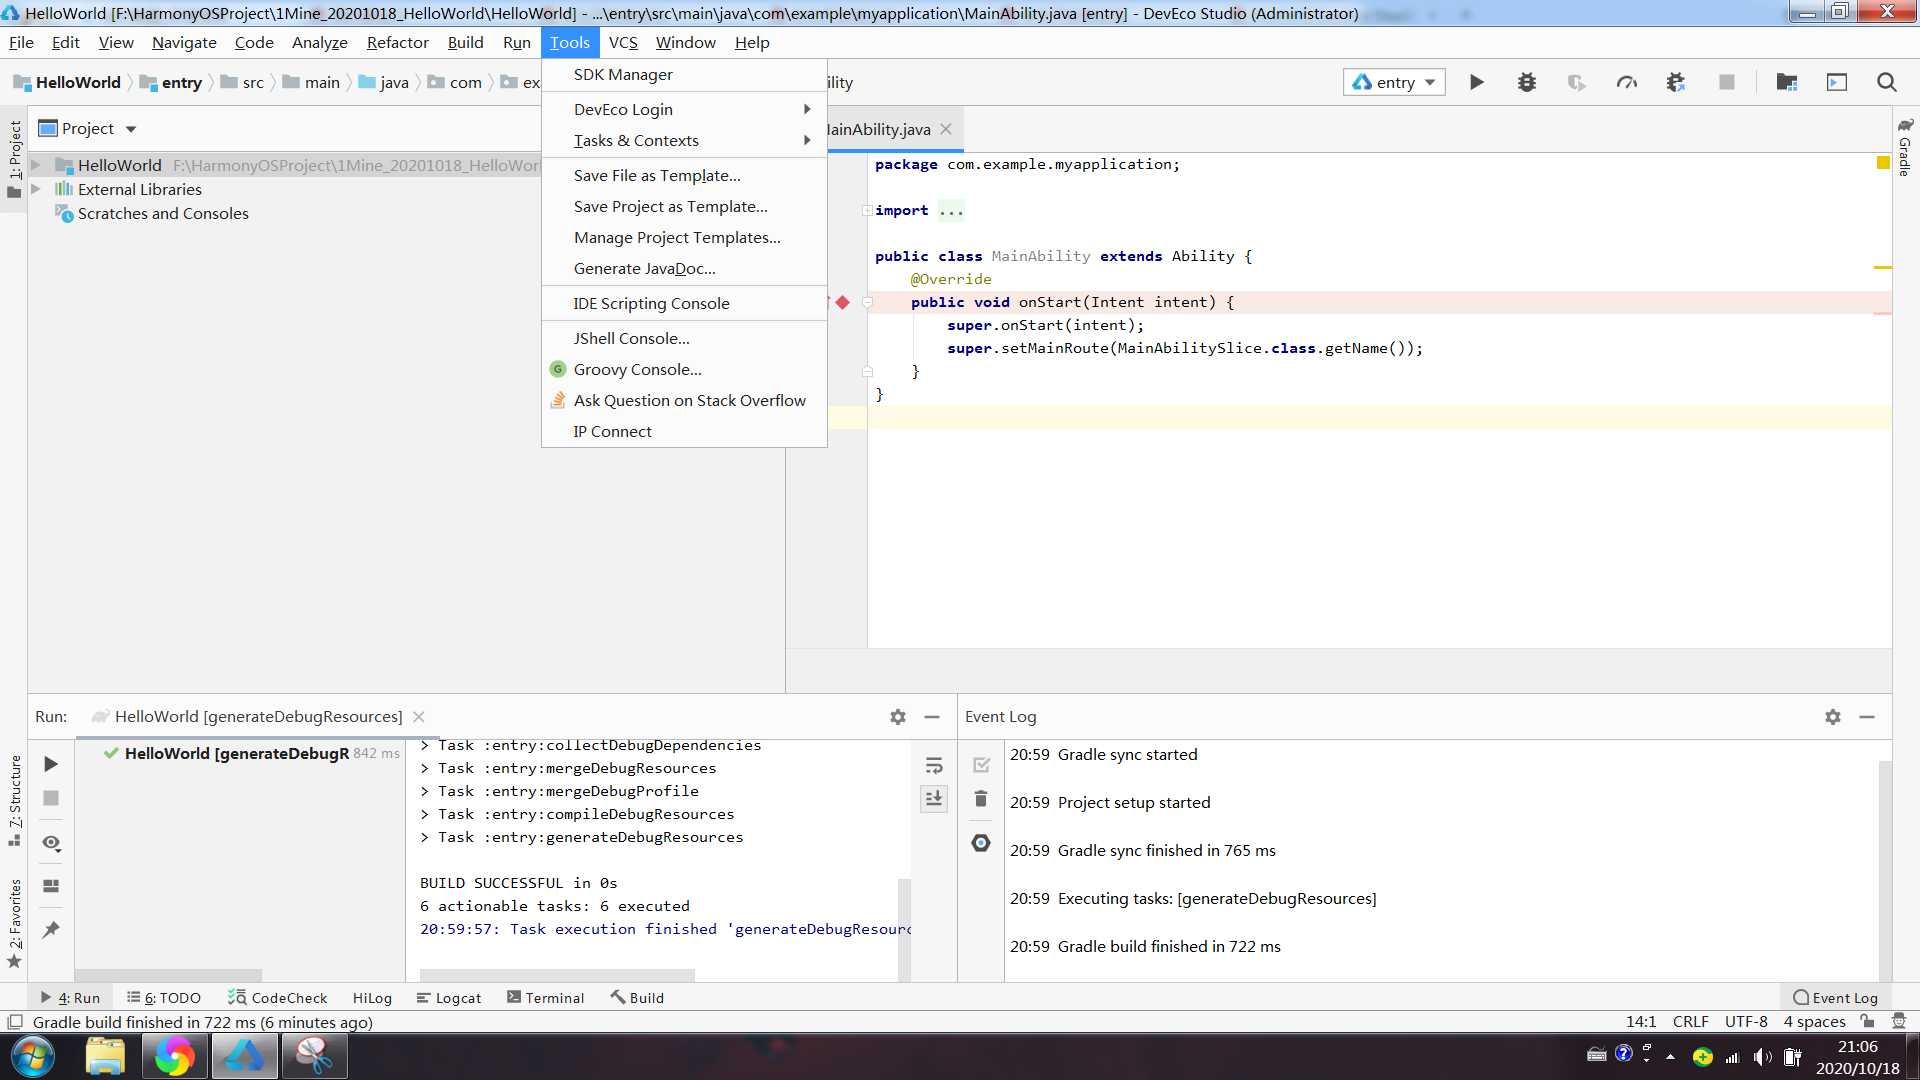This screenshot has height=1080, width=1920.
Task: Open DevEco Login submenu
Action: point(684,109)
